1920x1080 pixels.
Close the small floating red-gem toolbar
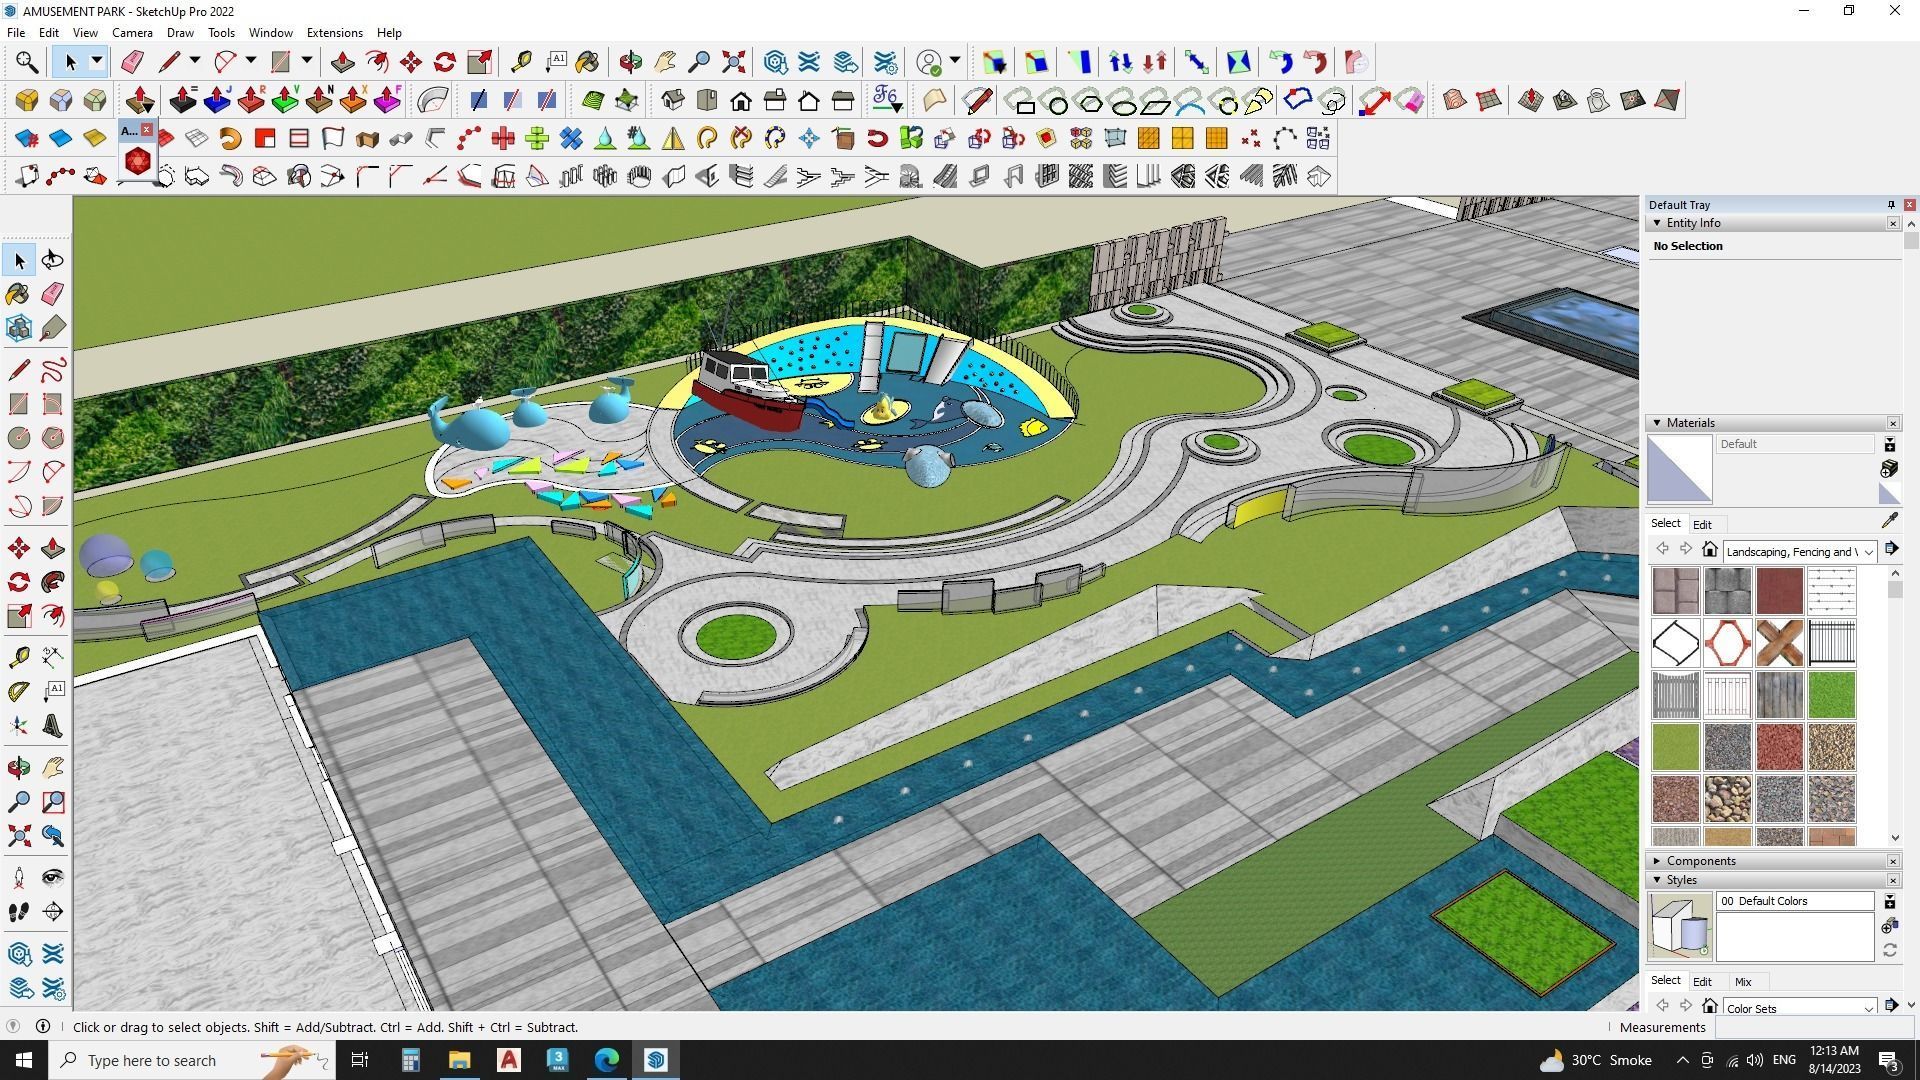[146, 130]
